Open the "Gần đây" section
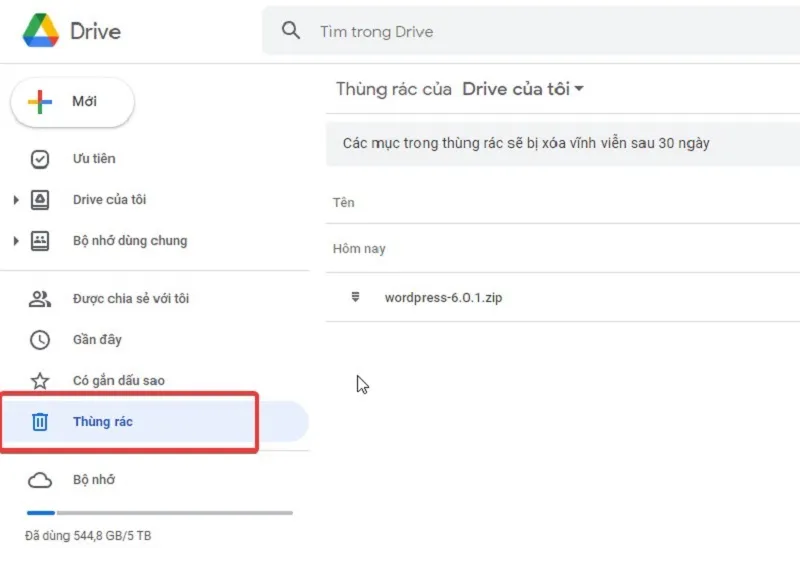Viewport: 800px width, 571px height. point(97,339)
